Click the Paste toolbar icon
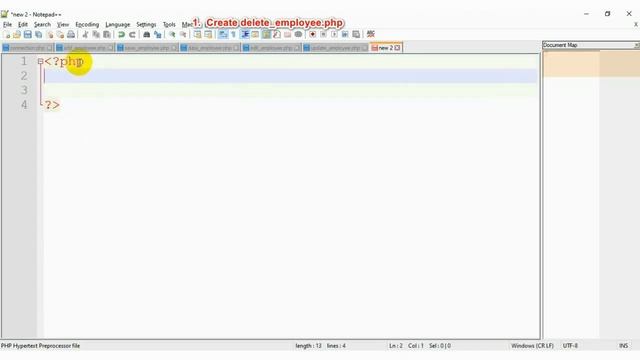 [107, 35]
